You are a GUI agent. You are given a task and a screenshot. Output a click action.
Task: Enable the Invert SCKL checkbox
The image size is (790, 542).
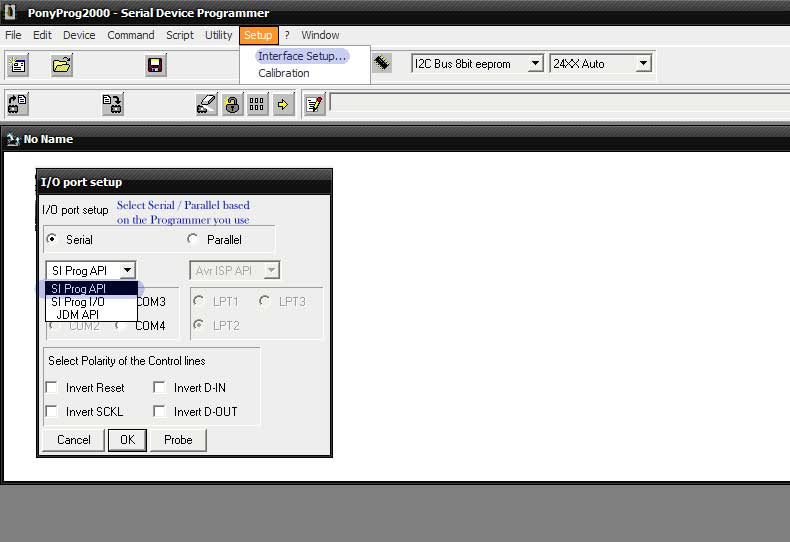pyautogui.click(x=51, y=411)
